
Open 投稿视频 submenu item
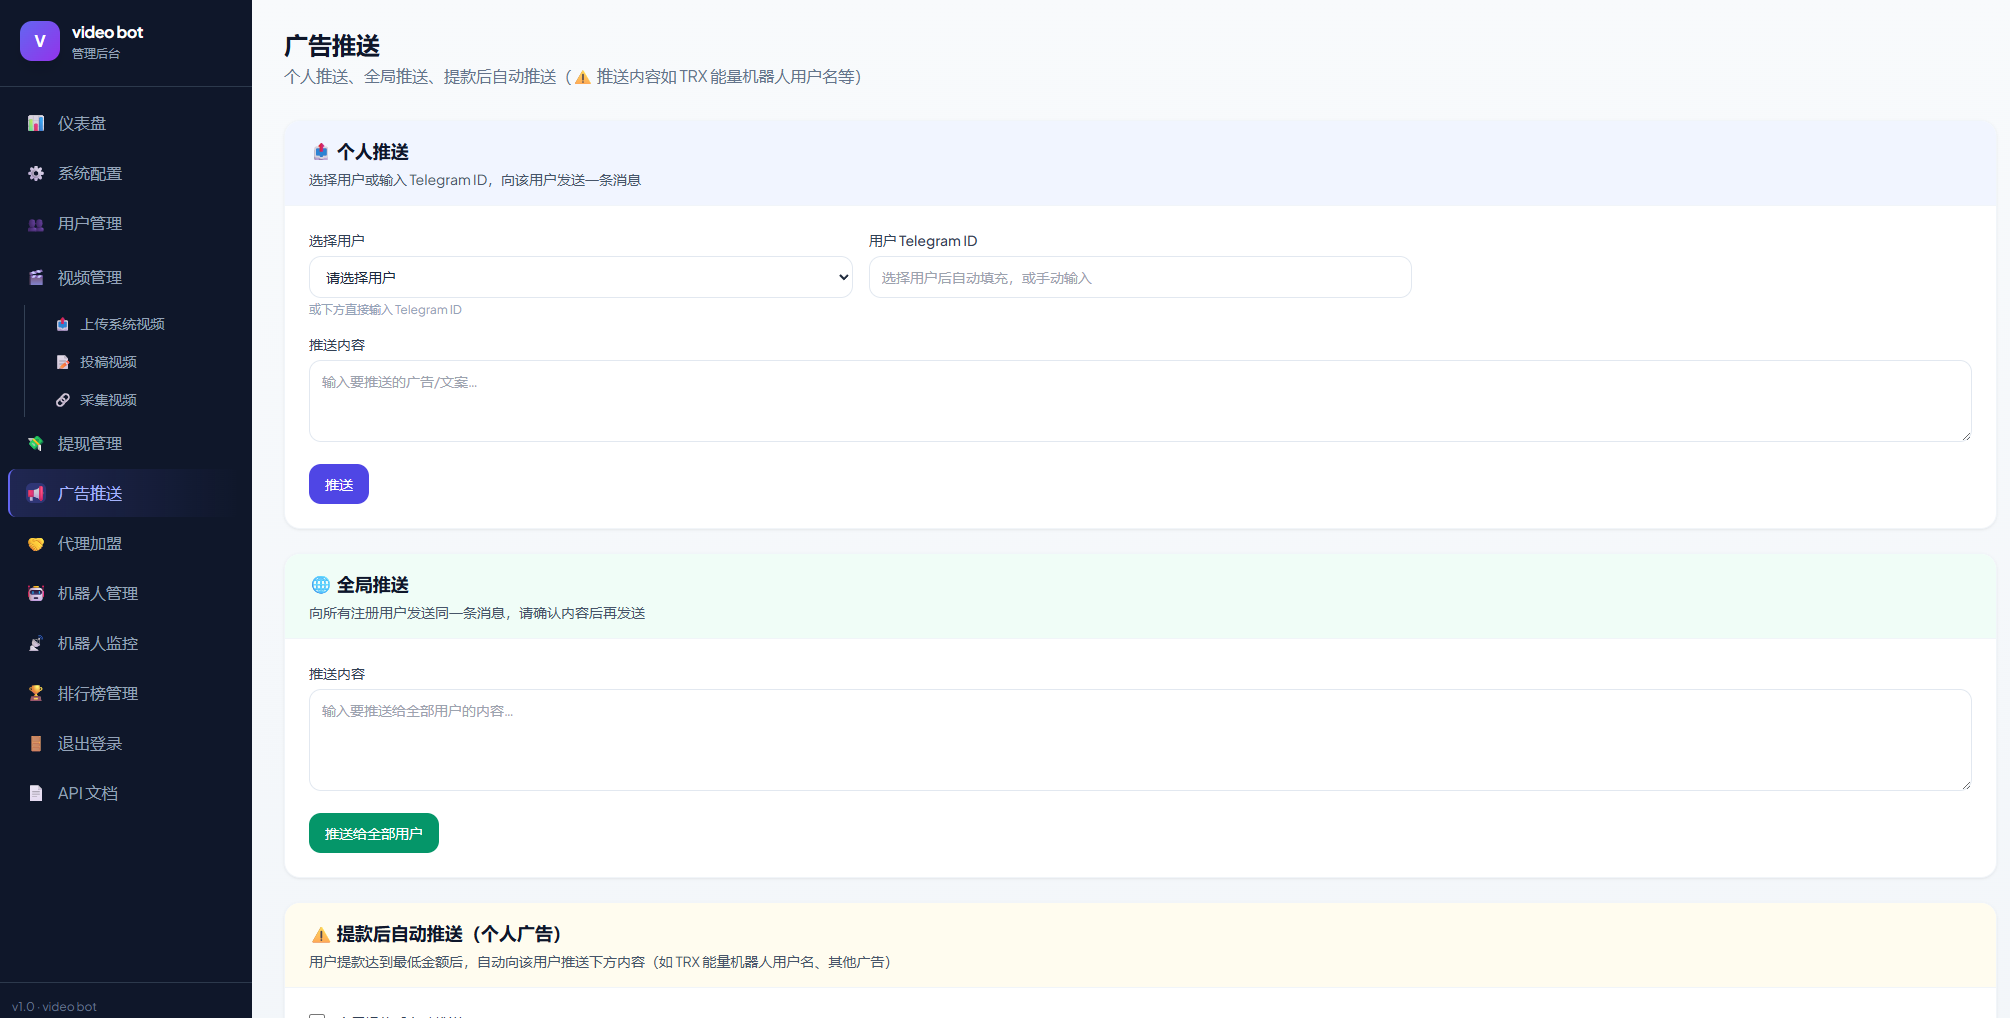(108, 362)
